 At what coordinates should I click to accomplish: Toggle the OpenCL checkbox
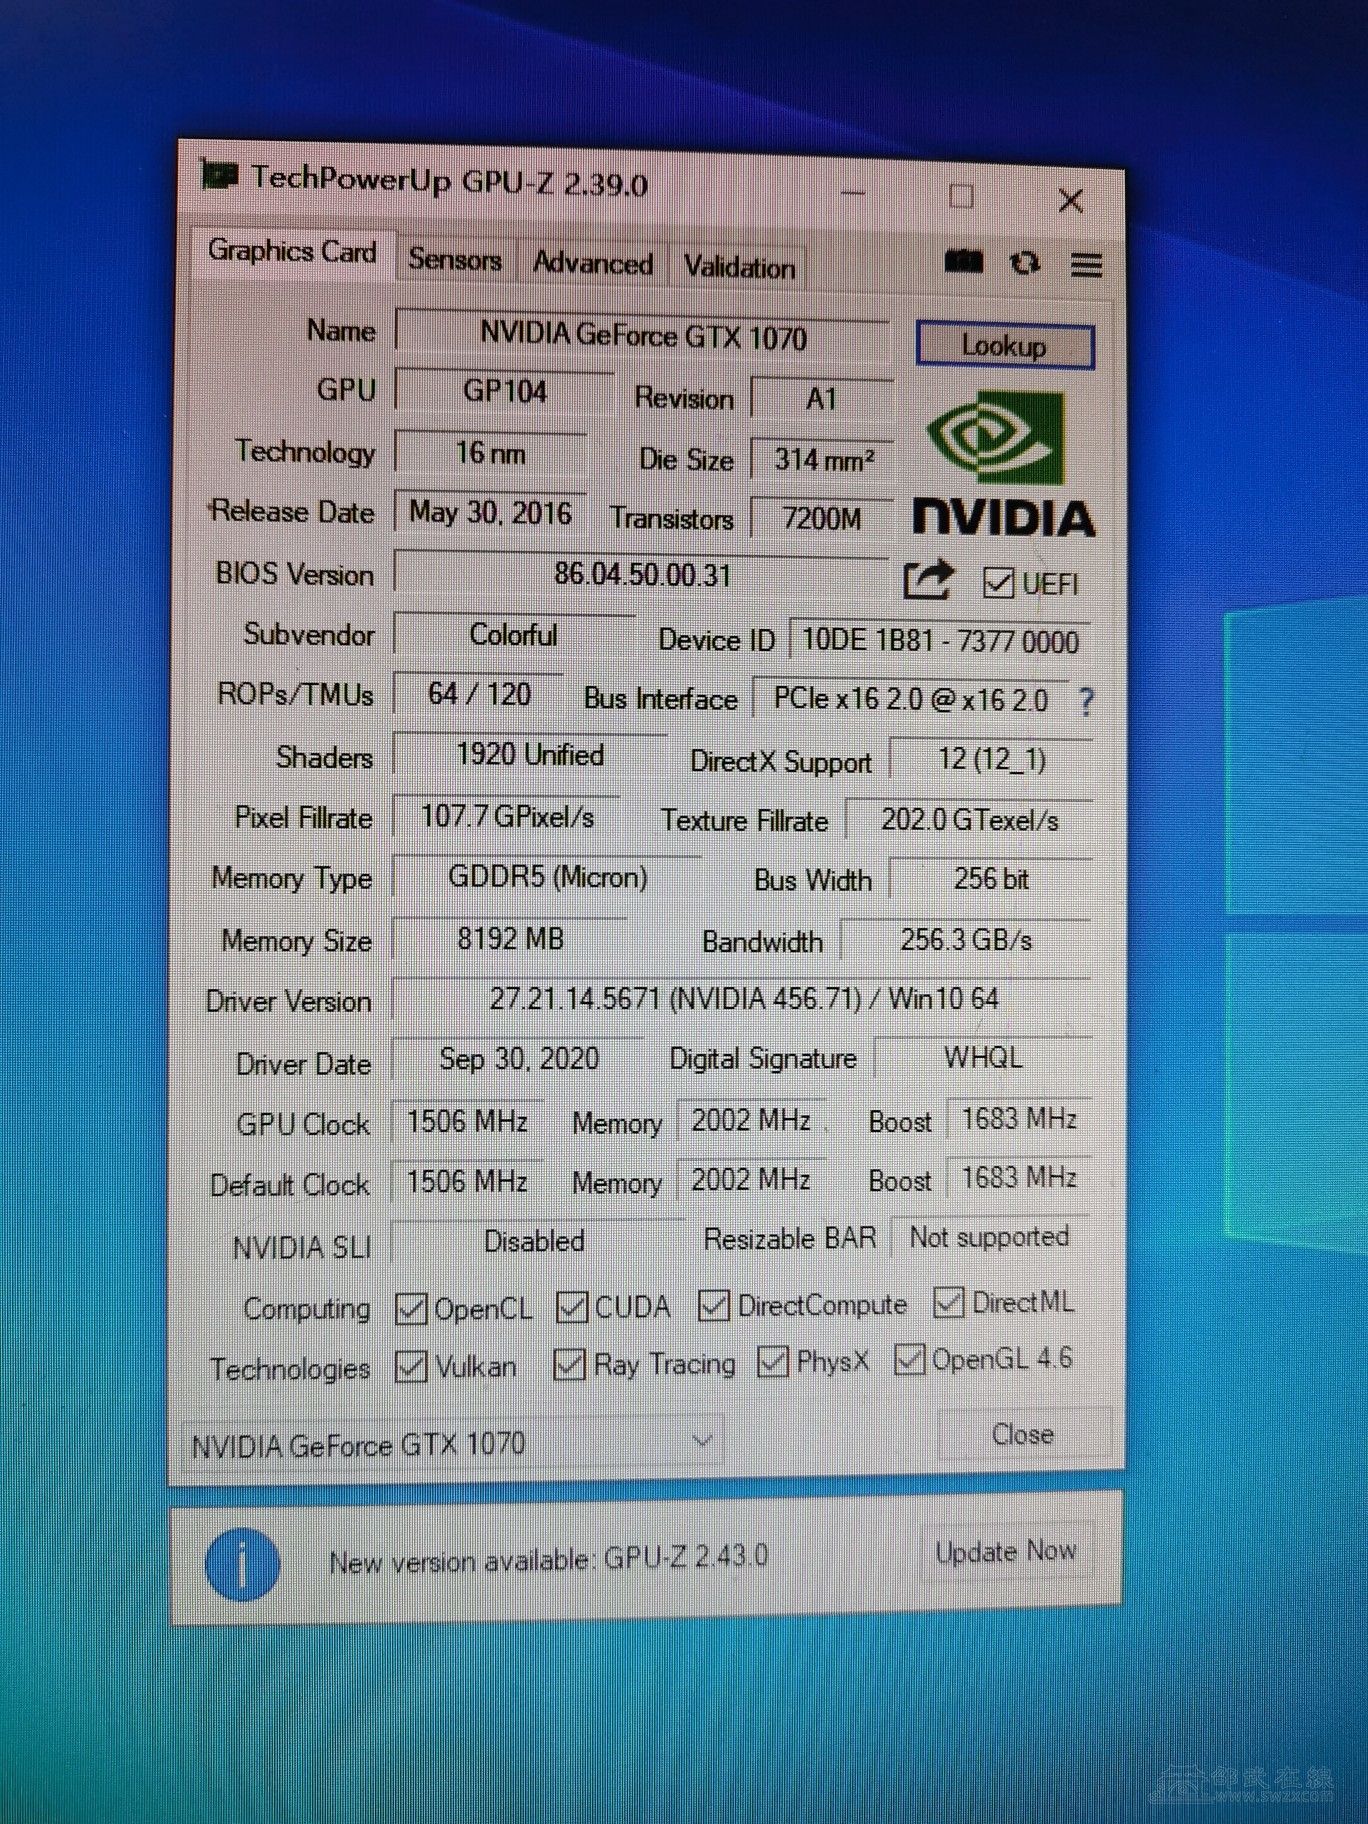[x=411, y=1308]
